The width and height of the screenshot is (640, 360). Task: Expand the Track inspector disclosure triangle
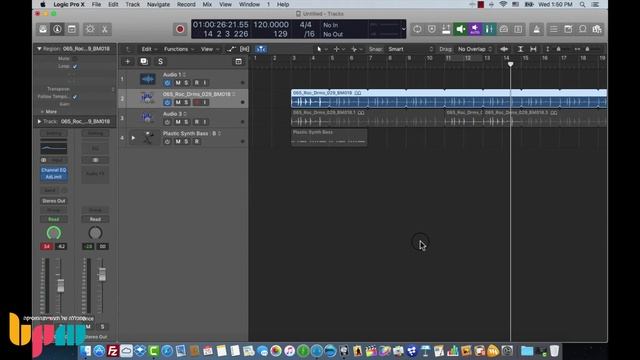click(39, 121)
